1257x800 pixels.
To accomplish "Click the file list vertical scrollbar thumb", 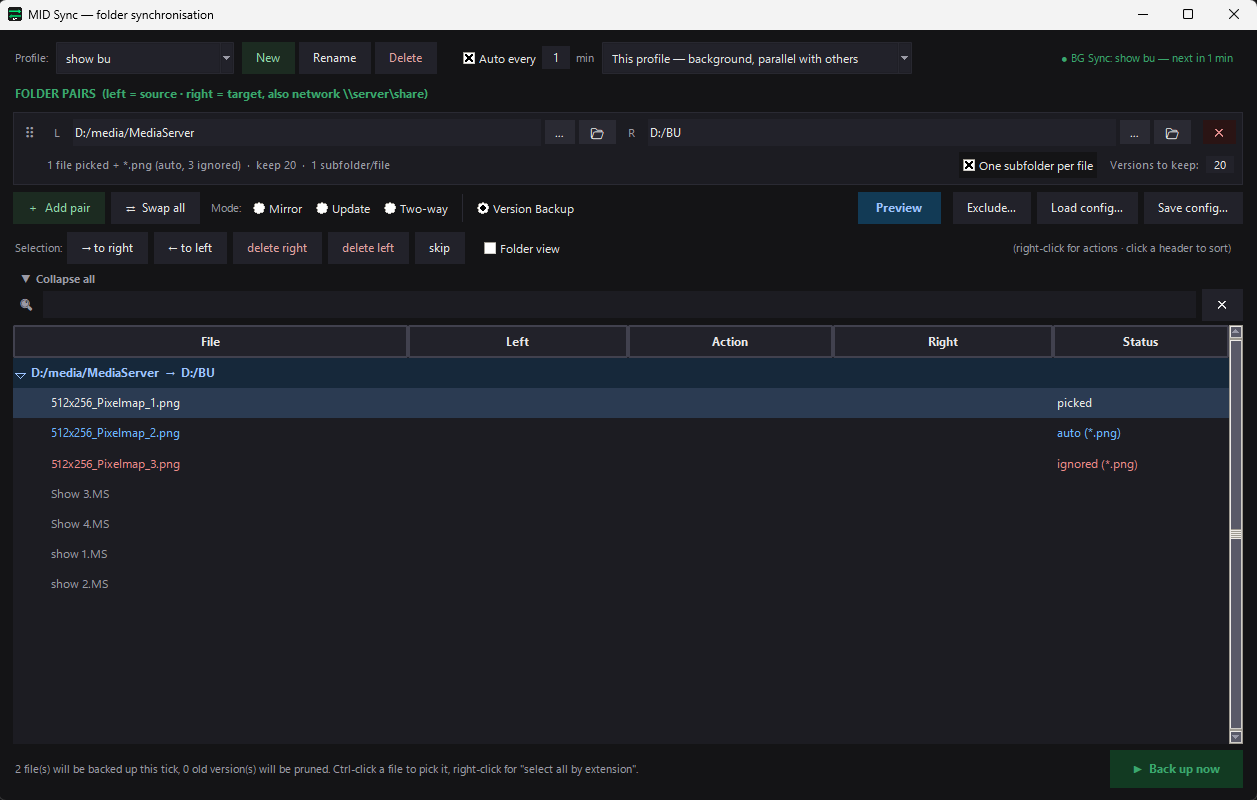I will [1235, 535].
